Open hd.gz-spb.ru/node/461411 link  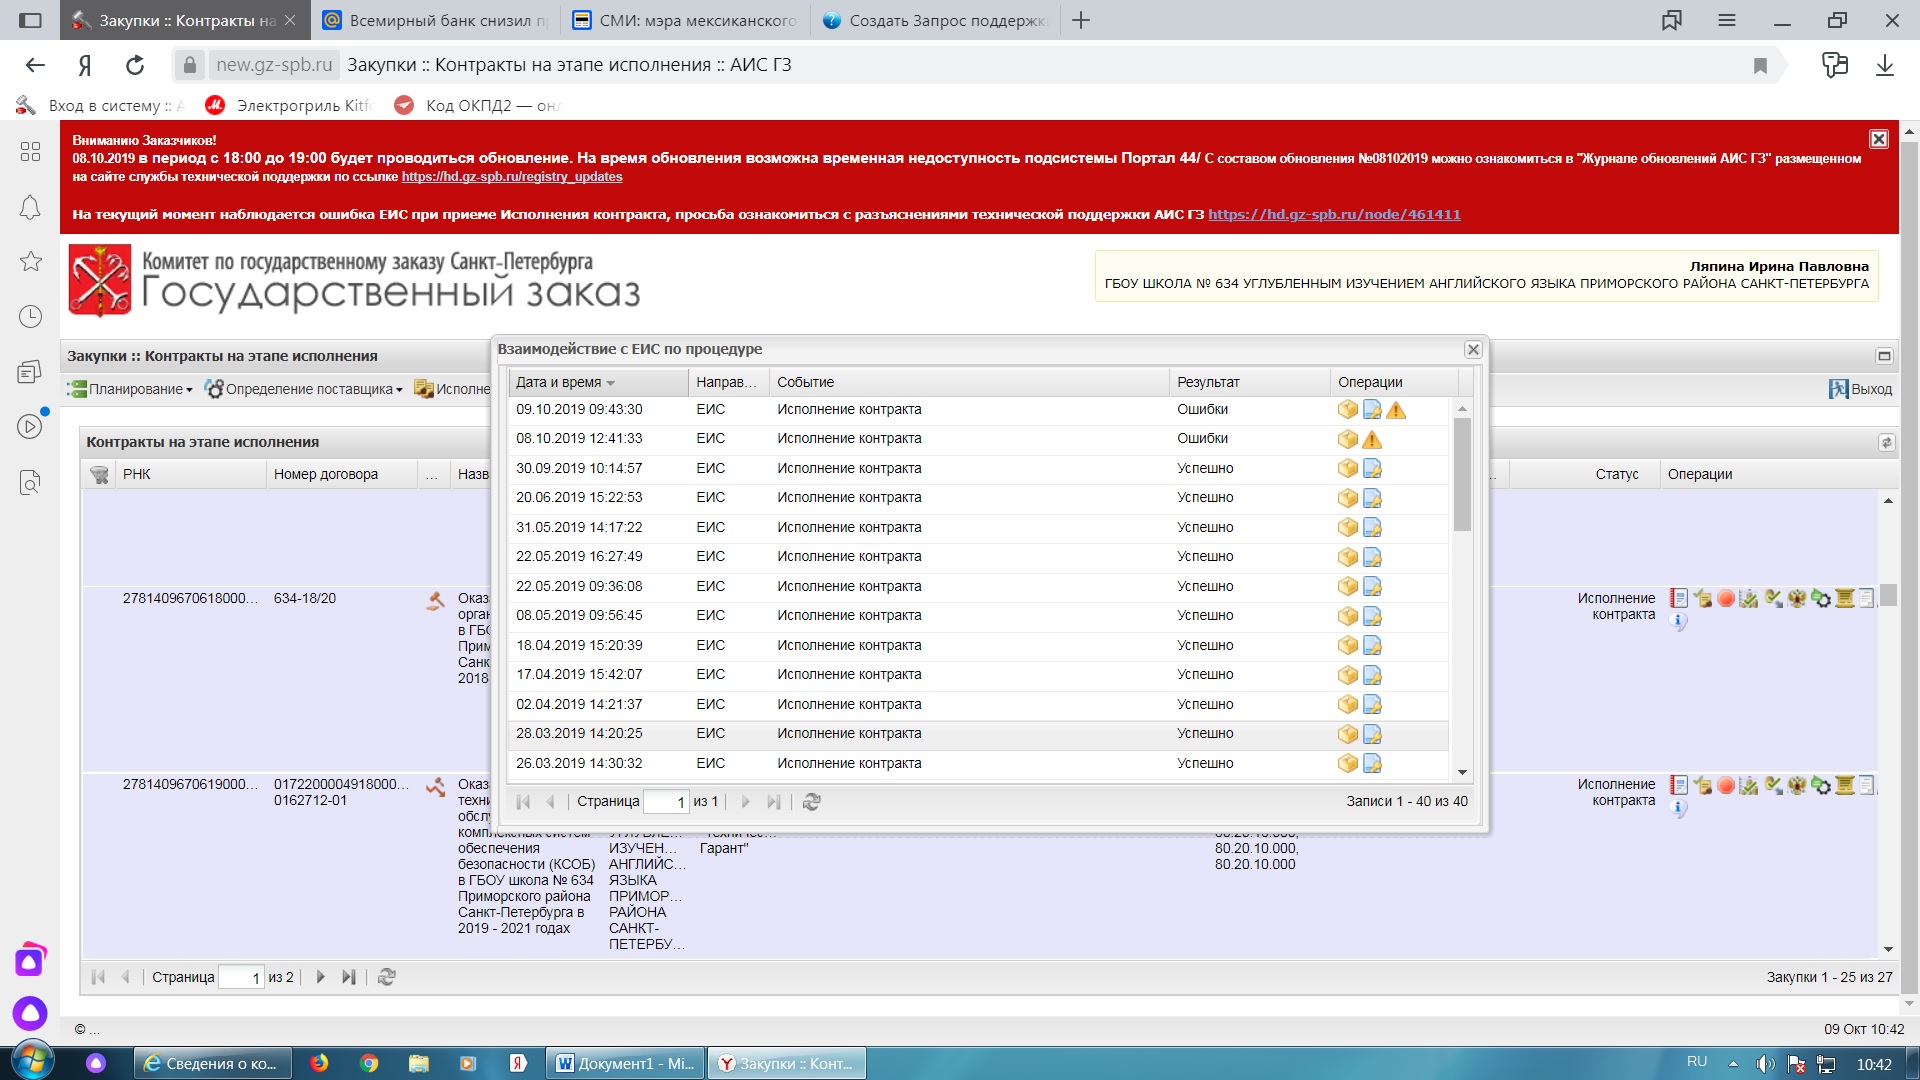1333,214
